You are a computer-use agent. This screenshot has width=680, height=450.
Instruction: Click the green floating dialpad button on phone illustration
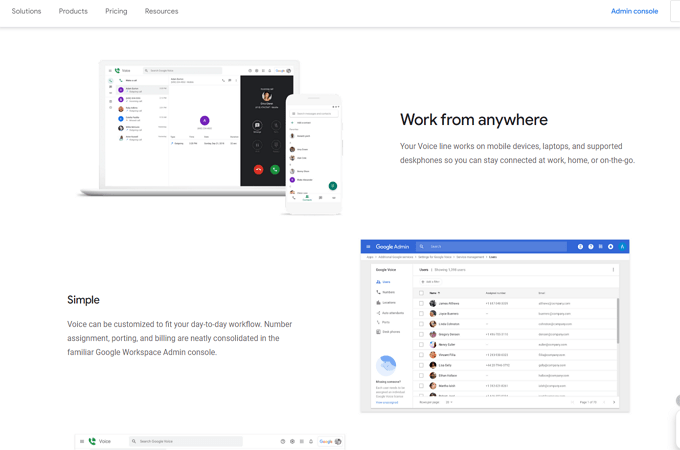[333, 186]
